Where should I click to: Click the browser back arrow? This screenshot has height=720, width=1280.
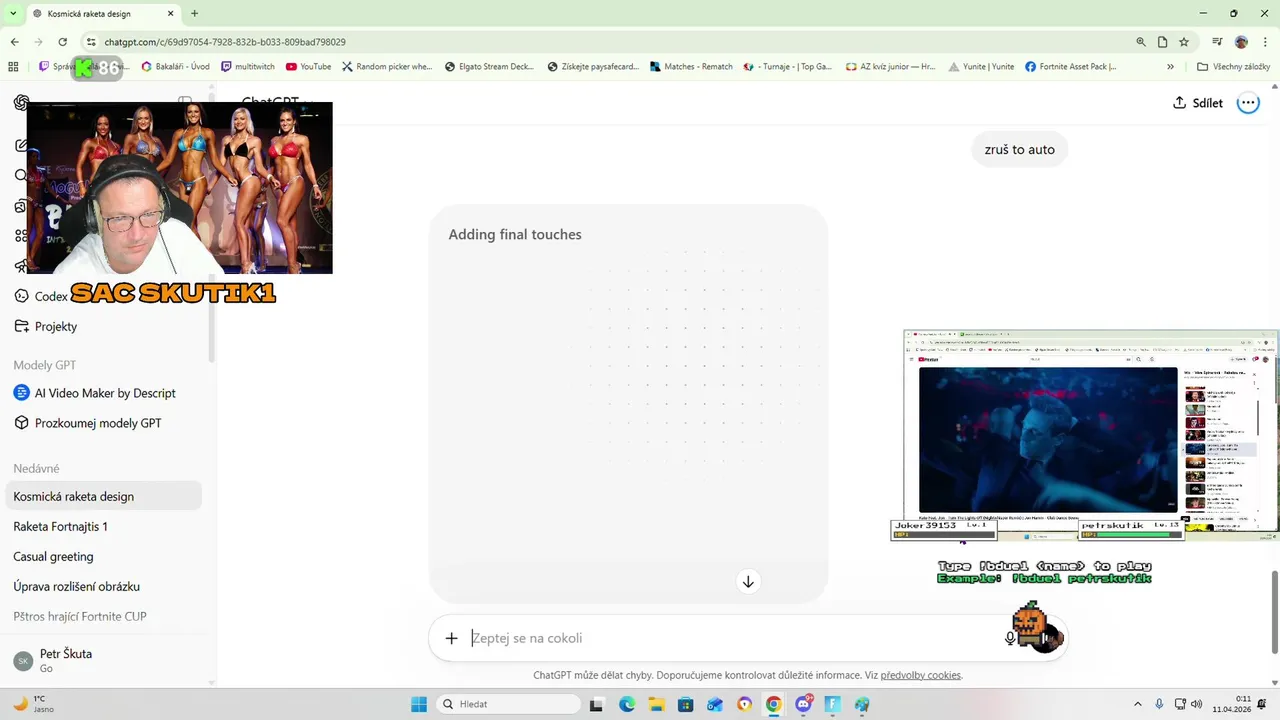tap(14, 42)
